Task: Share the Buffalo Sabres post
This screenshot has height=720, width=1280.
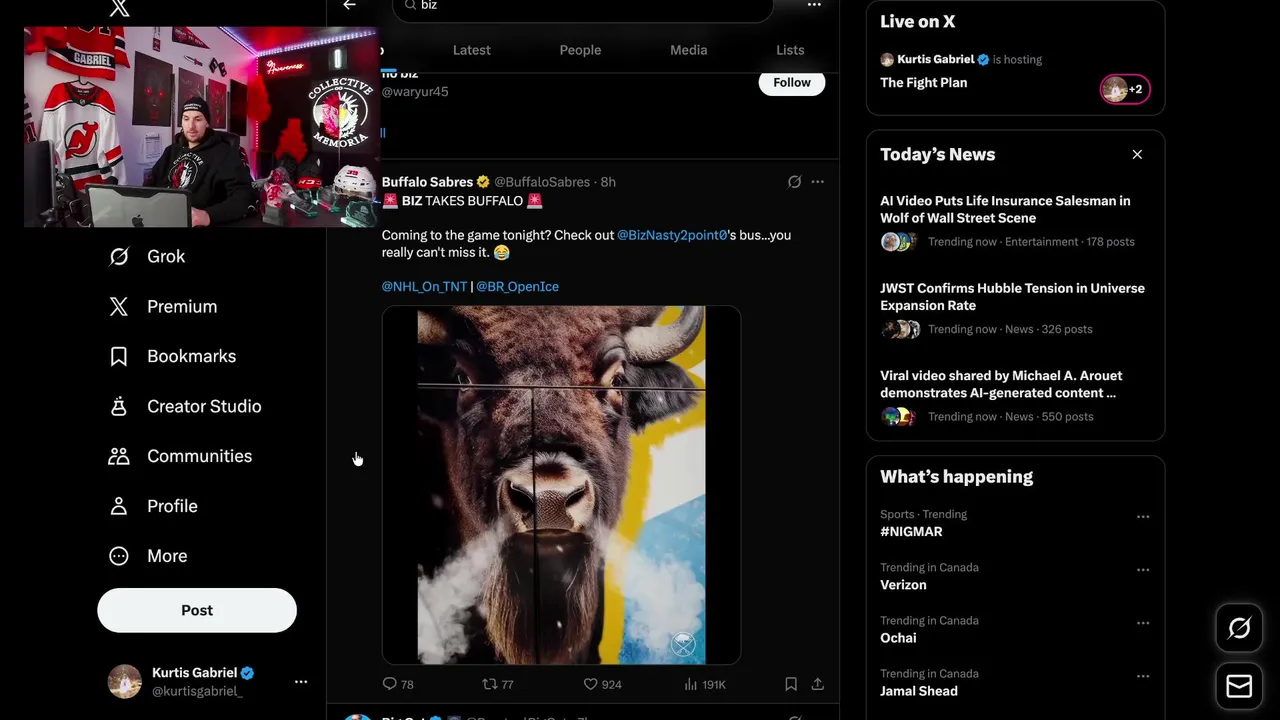Action: [x=817, y=684]
